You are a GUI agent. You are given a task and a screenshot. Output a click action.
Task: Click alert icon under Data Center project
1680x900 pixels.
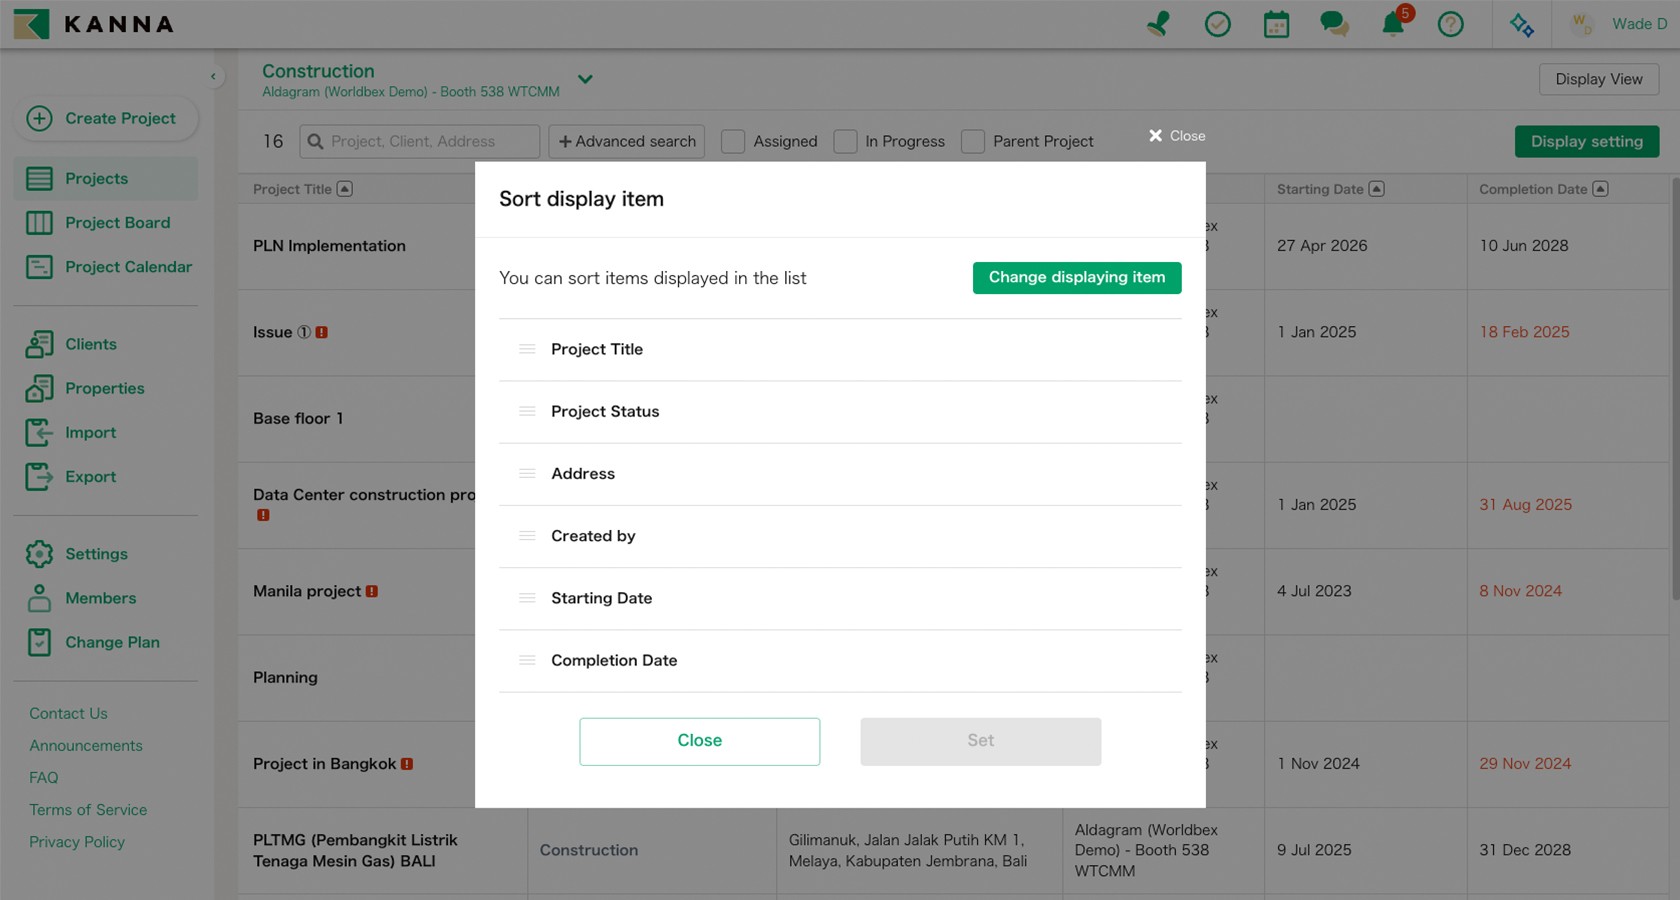(263, 515)
